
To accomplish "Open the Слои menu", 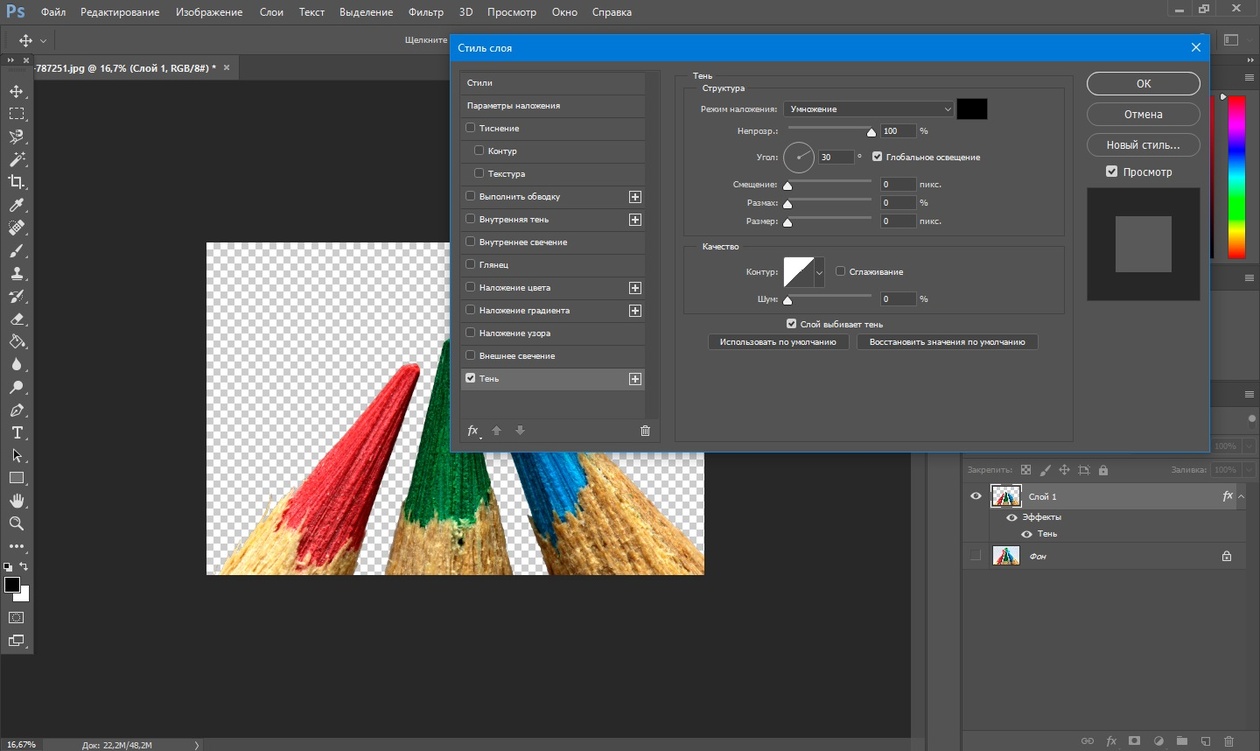I will pos(271,12).
